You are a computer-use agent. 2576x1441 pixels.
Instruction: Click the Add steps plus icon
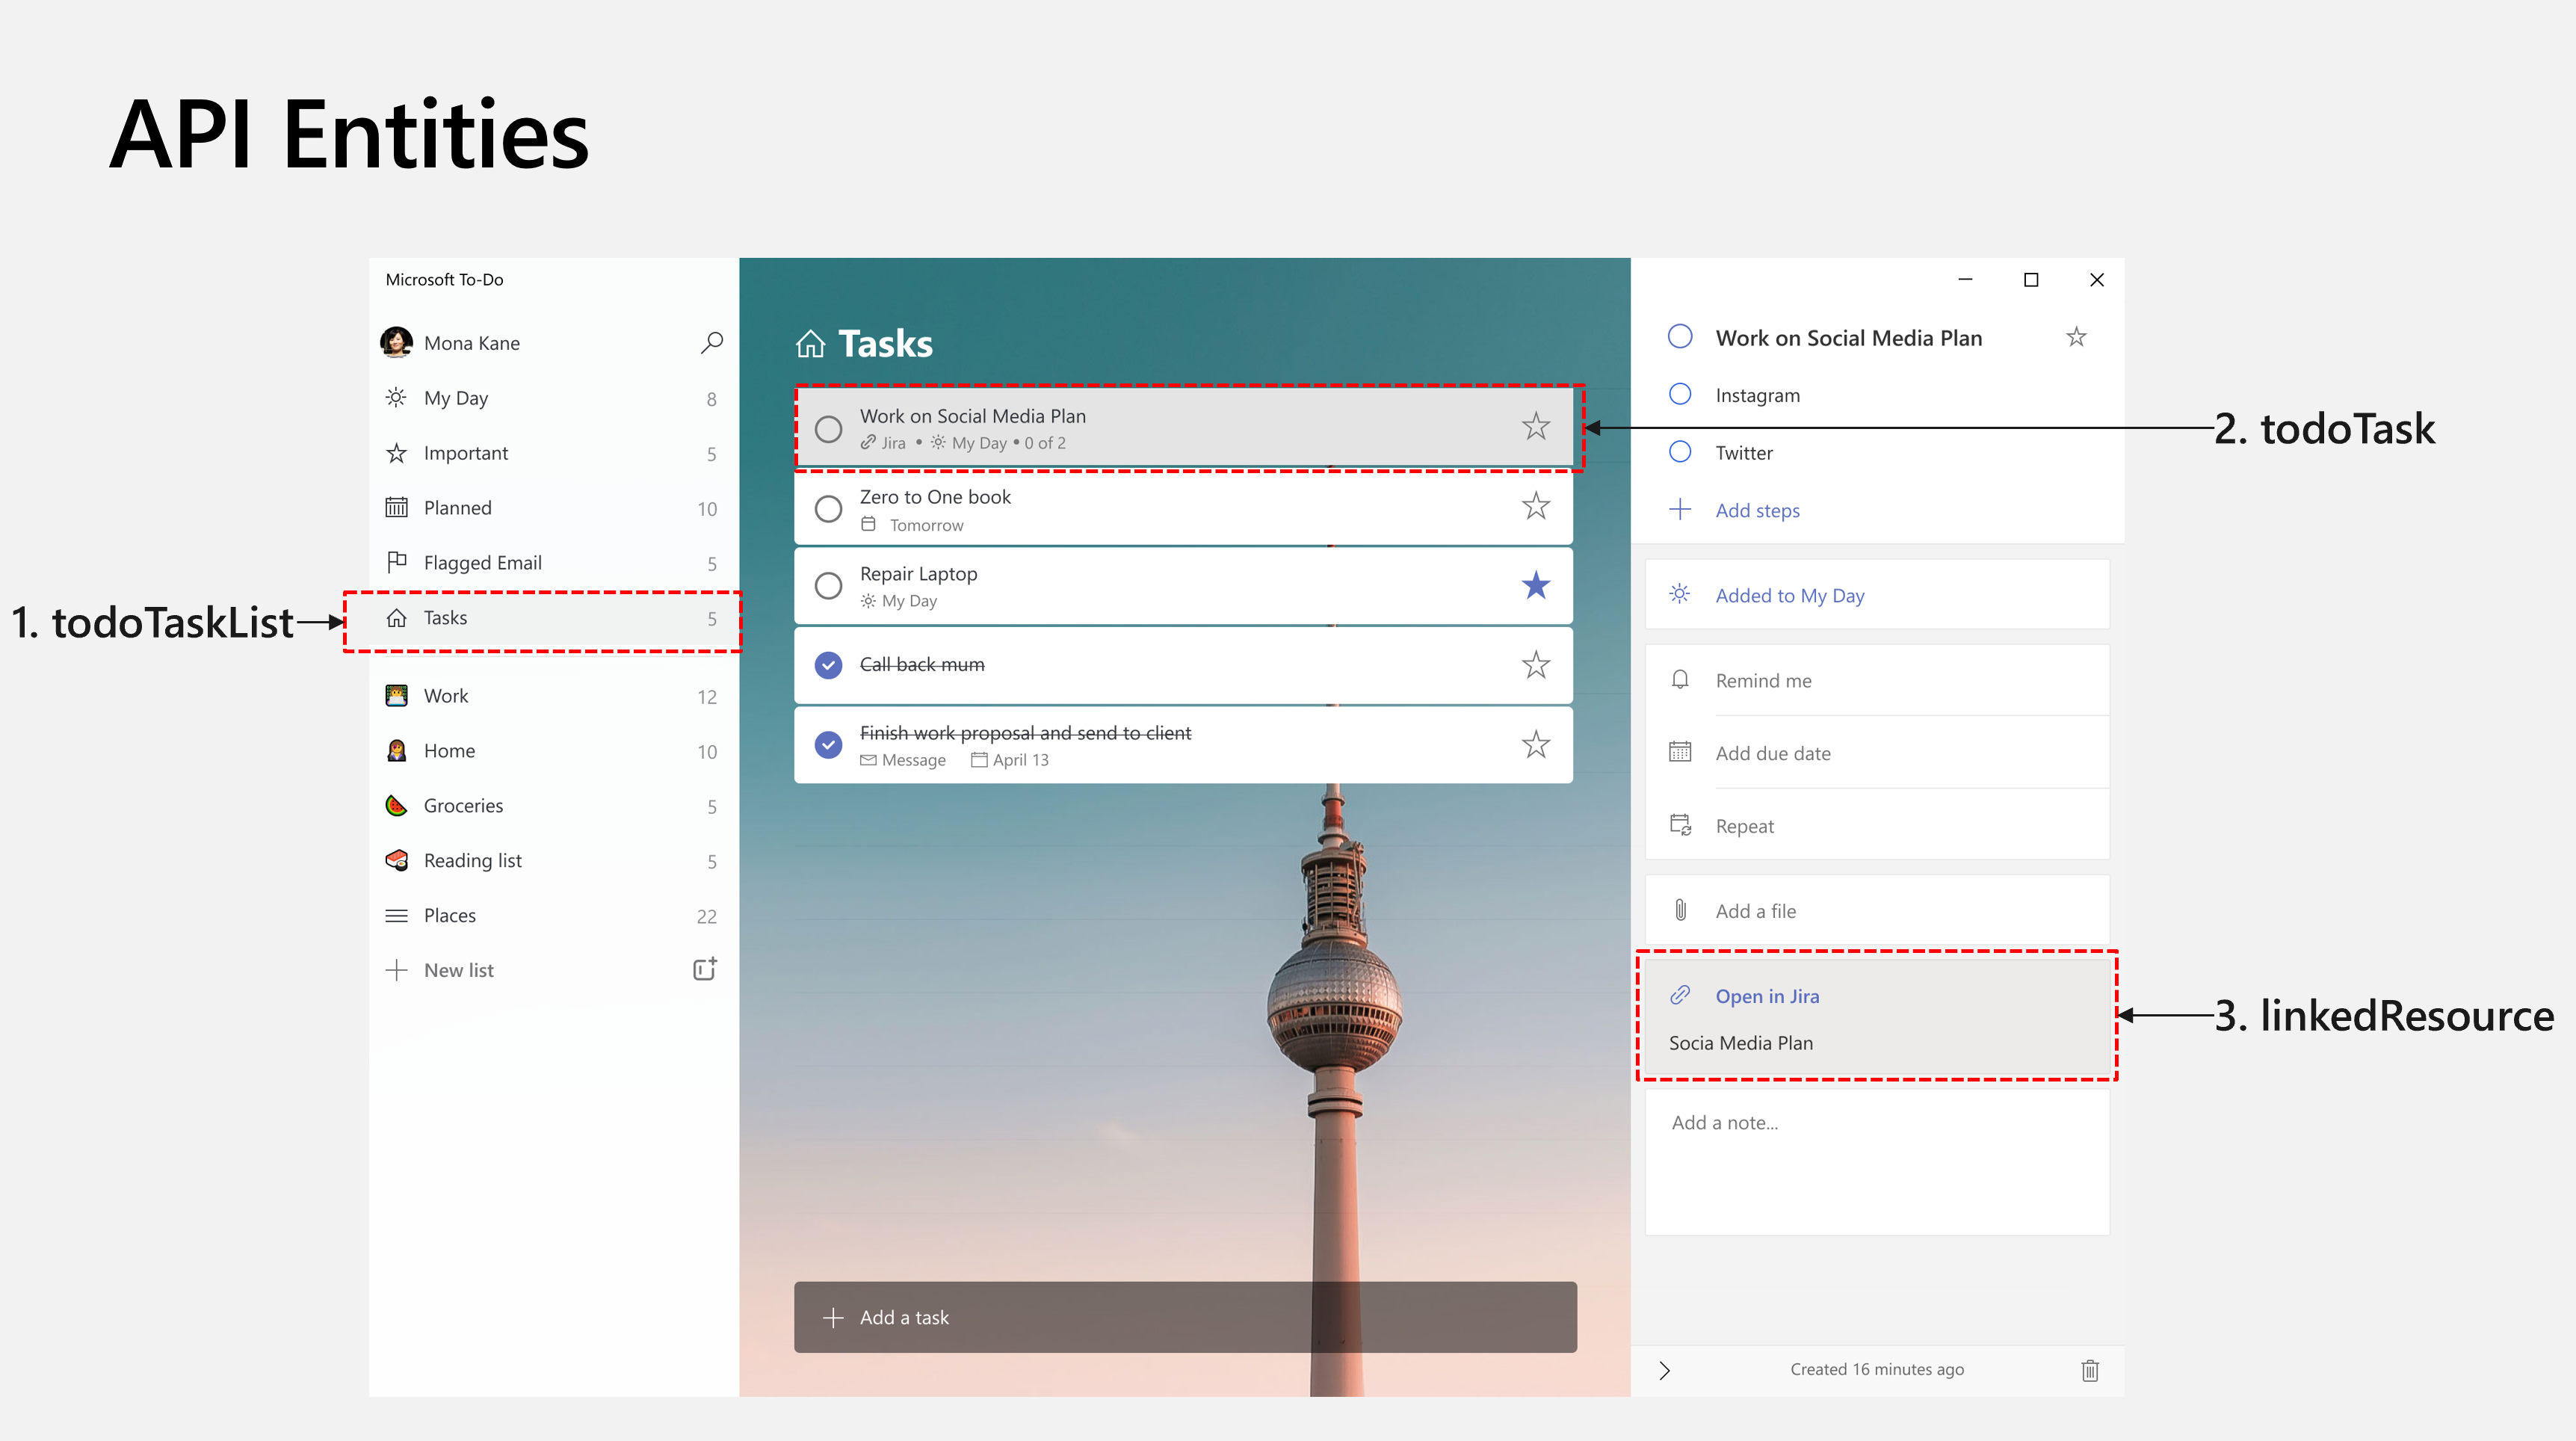coord(1682,508)
